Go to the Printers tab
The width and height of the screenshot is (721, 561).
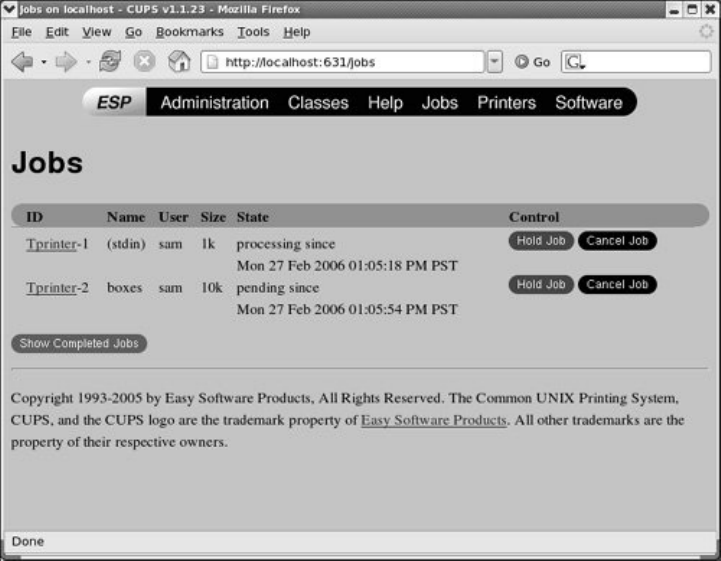coord(507,103)
